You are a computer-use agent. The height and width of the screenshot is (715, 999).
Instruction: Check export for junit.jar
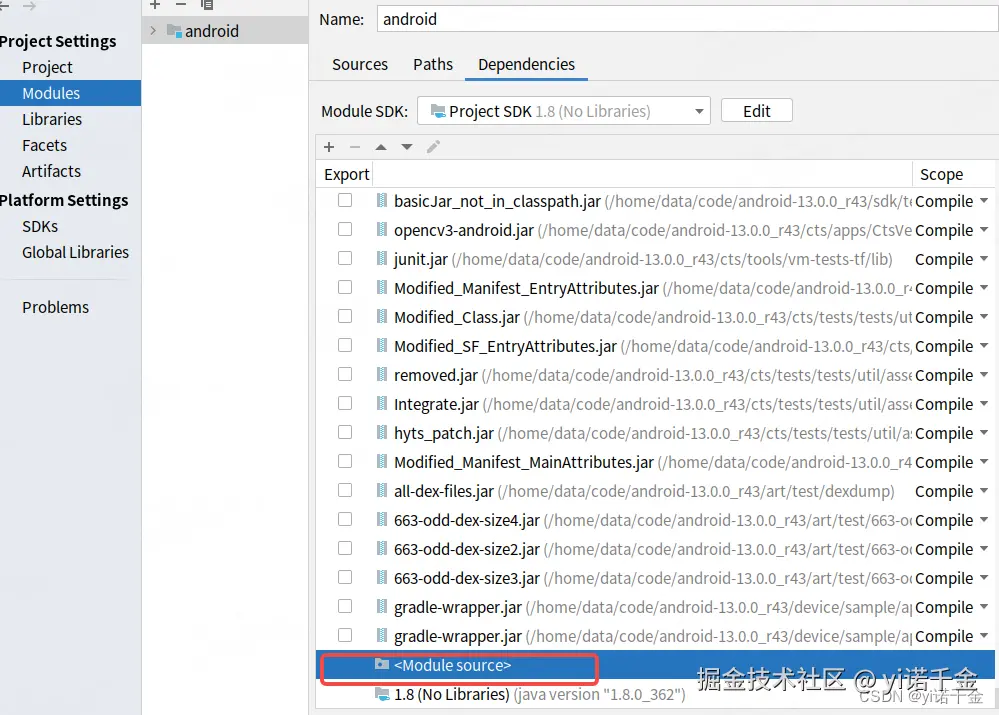pos(345,258)
